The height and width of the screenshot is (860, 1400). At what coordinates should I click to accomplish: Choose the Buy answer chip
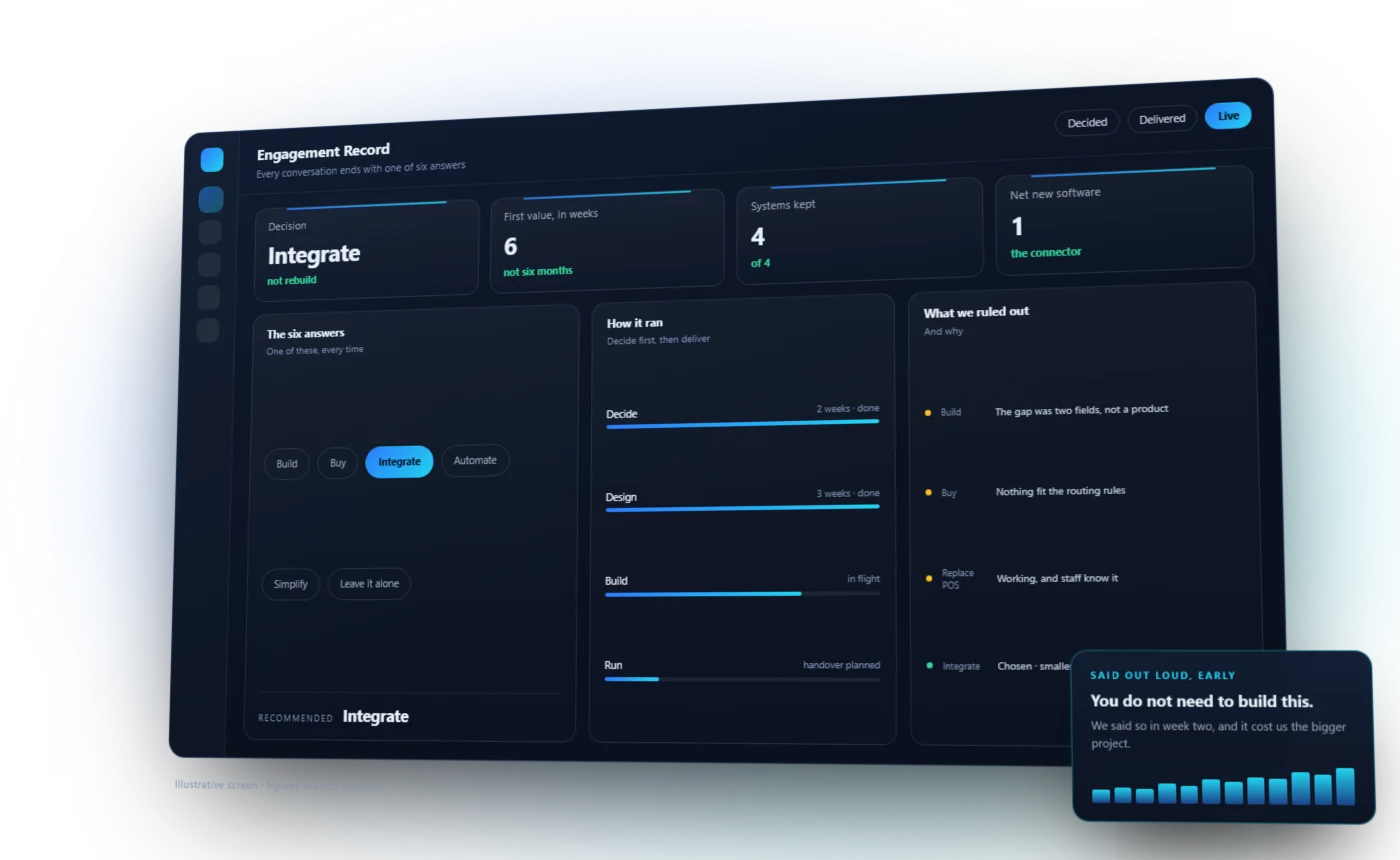(x=338, y=463)
